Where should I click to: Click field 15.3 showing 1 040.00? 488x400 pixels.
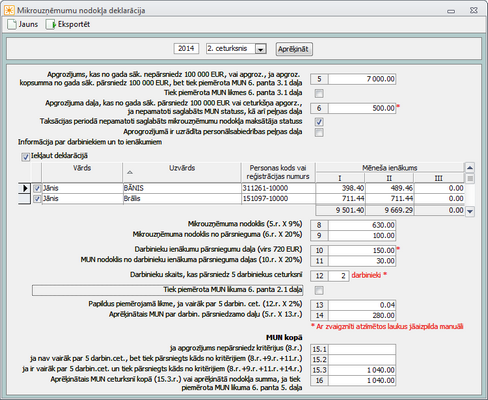362,370
